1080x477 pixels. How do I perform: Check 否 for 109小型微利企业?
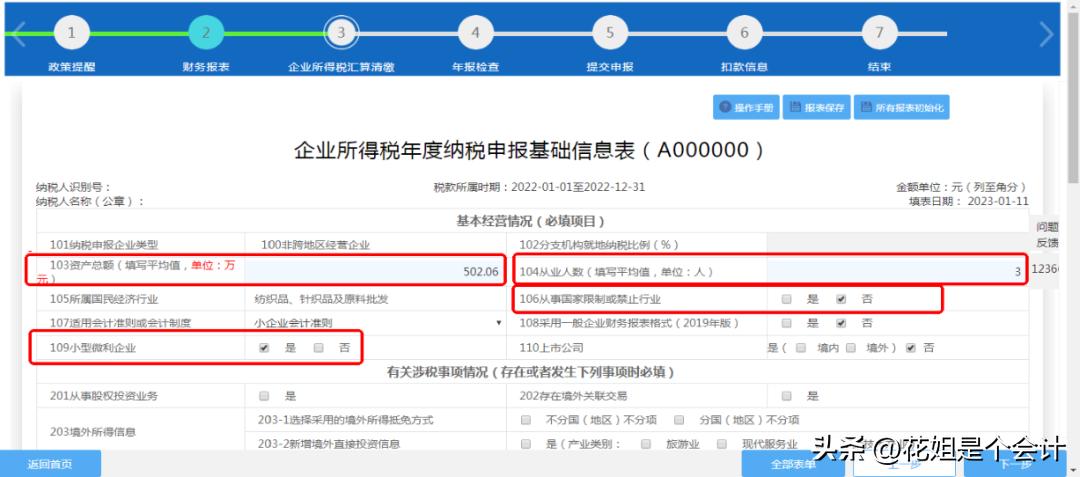[x=318, y=348]
